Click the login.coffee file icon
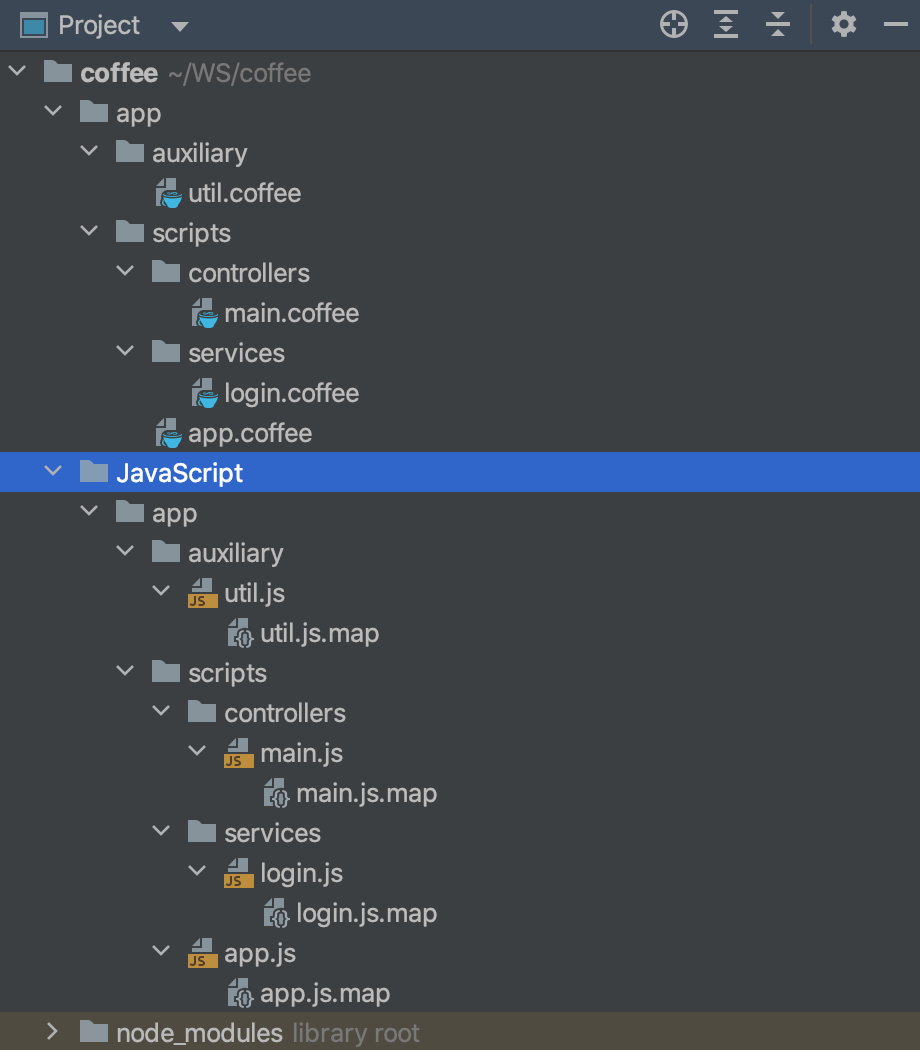 [x=202, y=392]
